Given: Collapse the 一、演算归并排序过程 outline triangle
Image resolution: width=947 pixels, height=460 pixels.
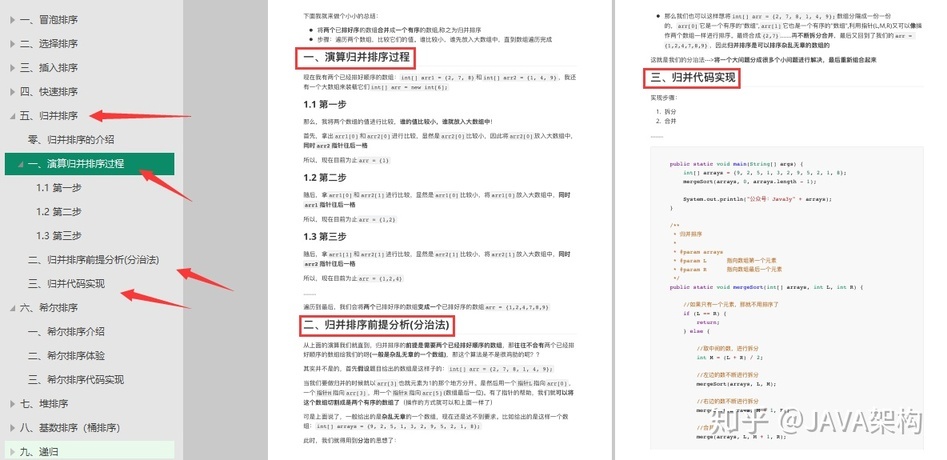Looking at the screenshot, I should pyautogui.click(x=21, y=164).
